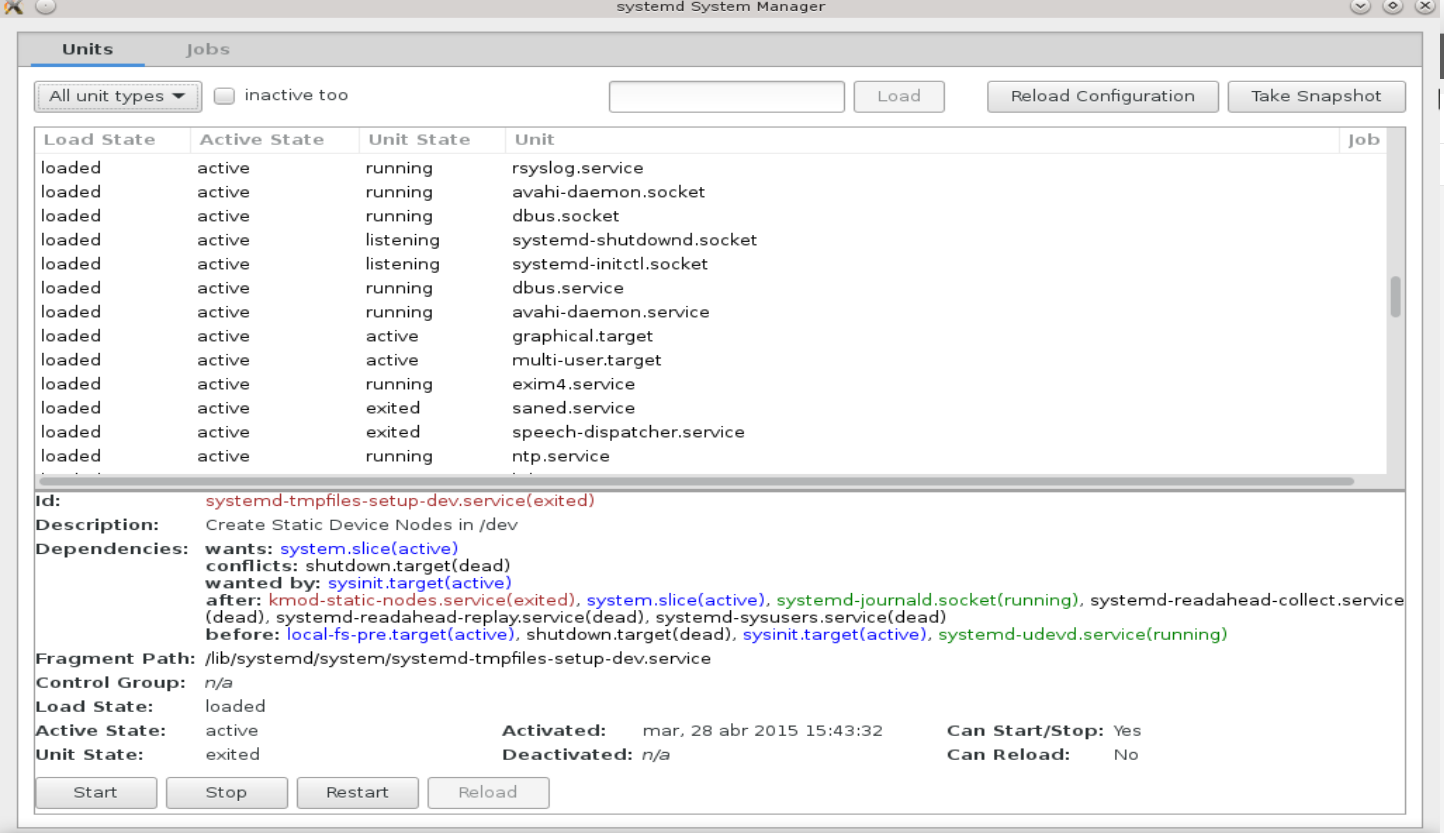The width and height of the screenshot is (1444, 833).
Task: Click the horizontal scrollbar under unit list
Action: 696,481
